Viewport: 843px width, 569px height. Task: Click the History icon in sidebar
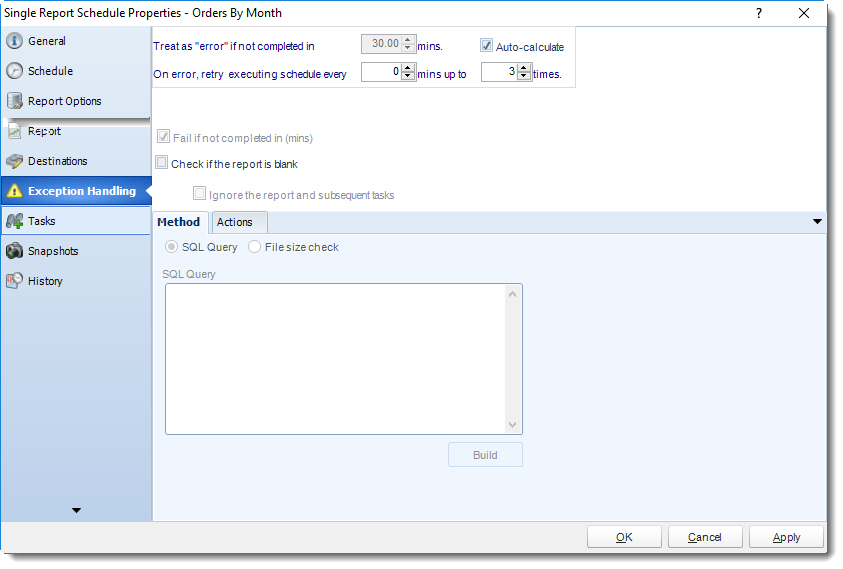tap(14, 281)
